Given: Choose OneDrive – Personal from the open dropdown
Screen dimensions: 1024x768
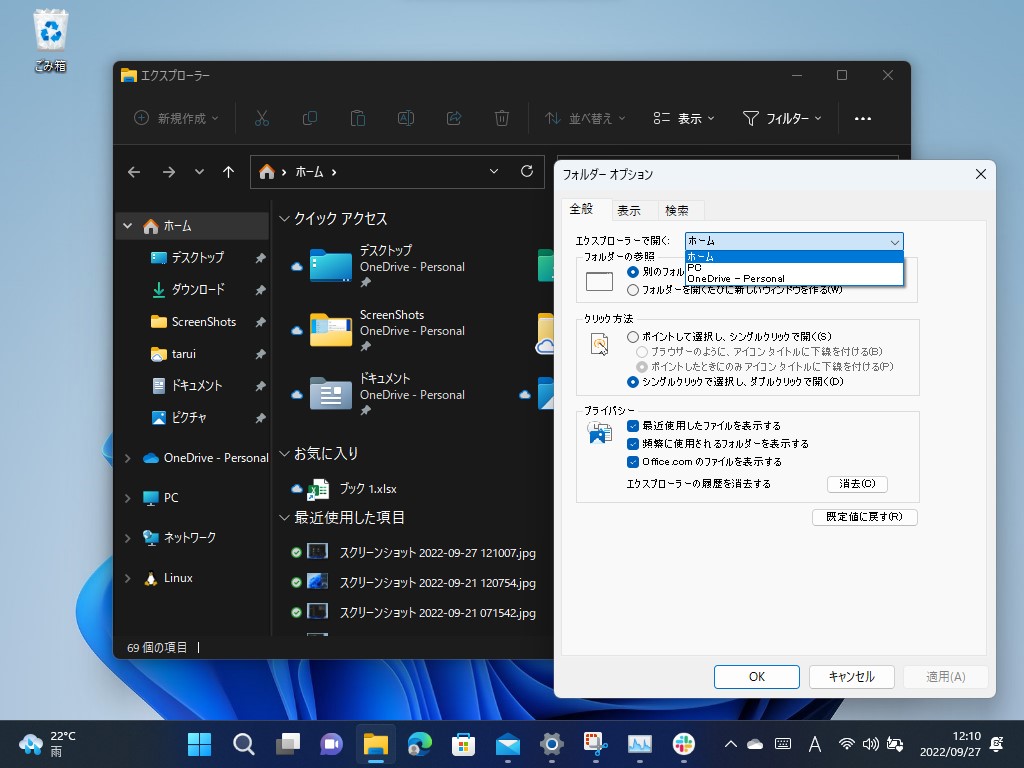Looking at the screenshot, I should pyautogui.click(x=734, y=278).
